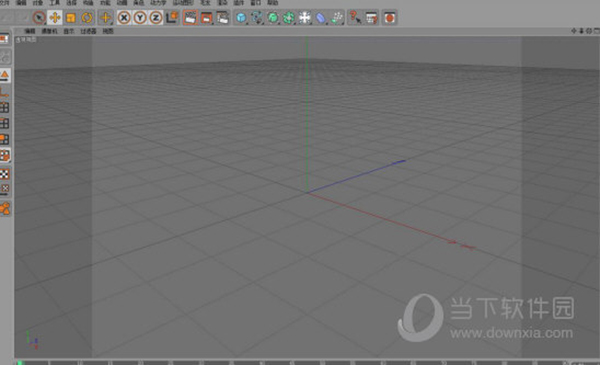600x365 pixels.
Task: Click the viewport pan navigation icon
Action: point(574,31)
